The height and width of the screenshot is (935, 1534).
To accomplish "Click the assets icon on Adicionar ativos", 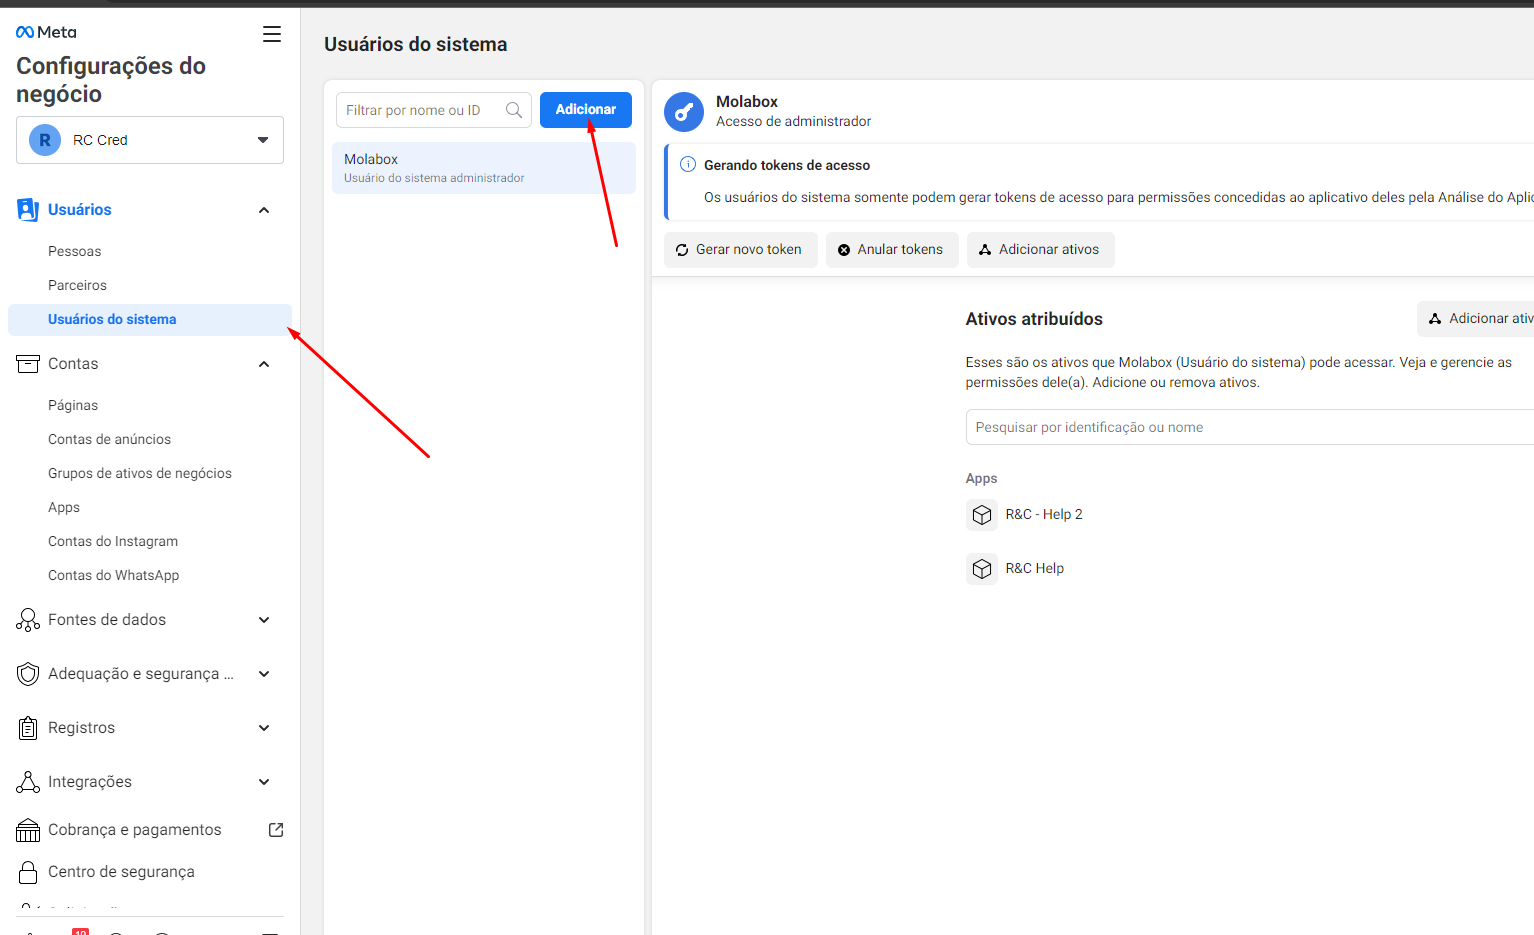I will 985,250.
